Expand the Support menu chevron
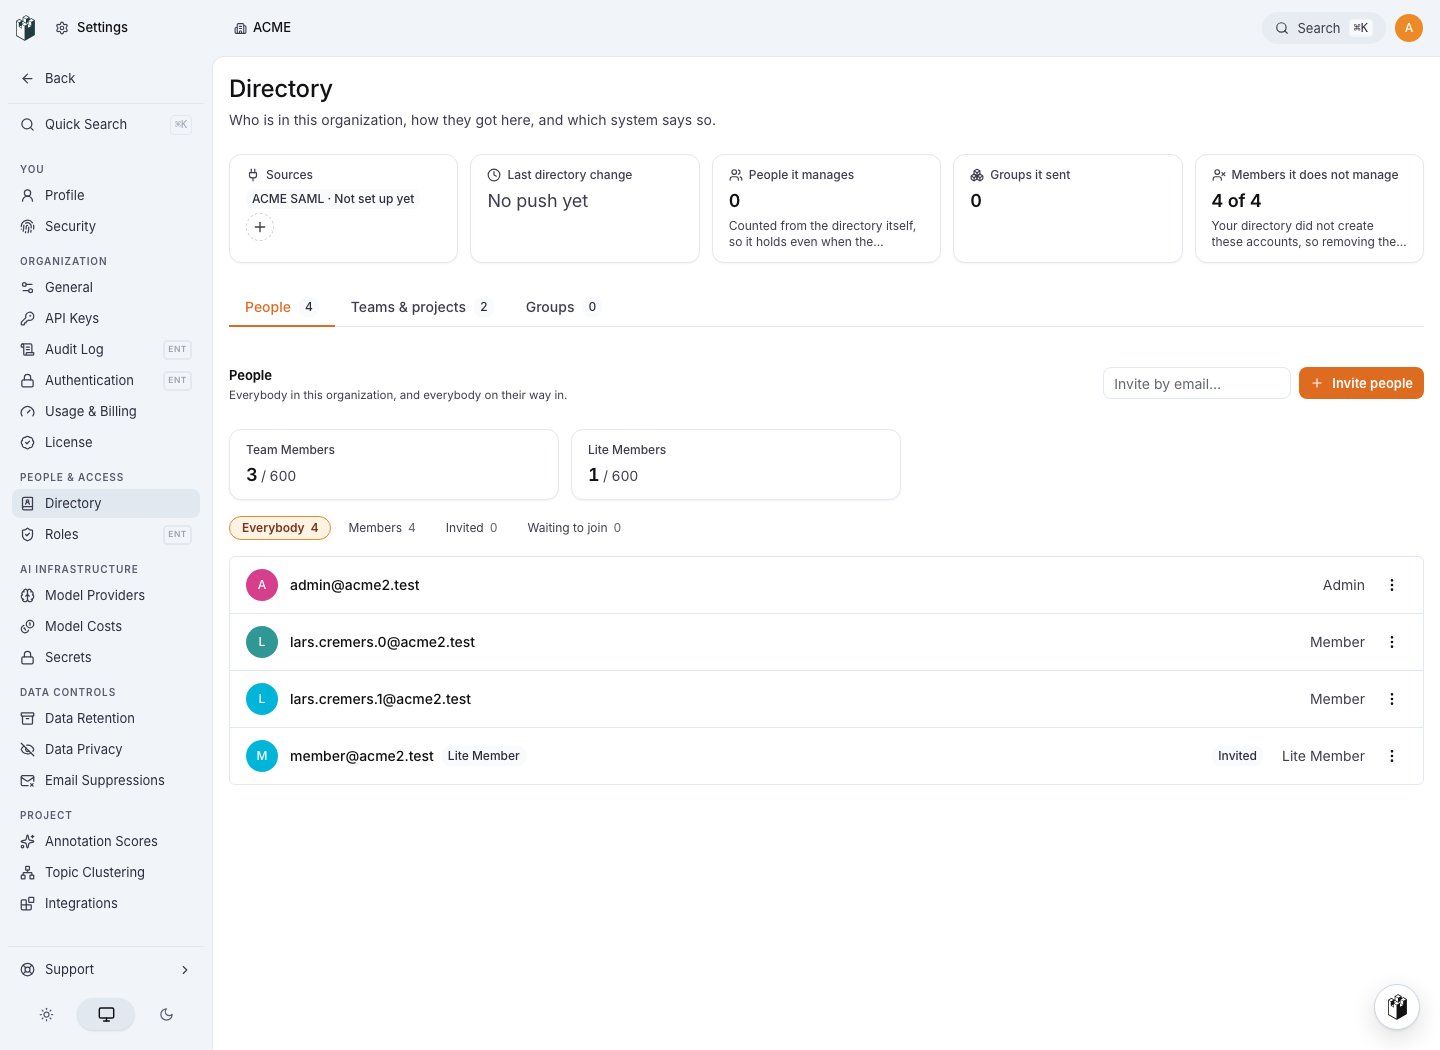 [185, 969]
